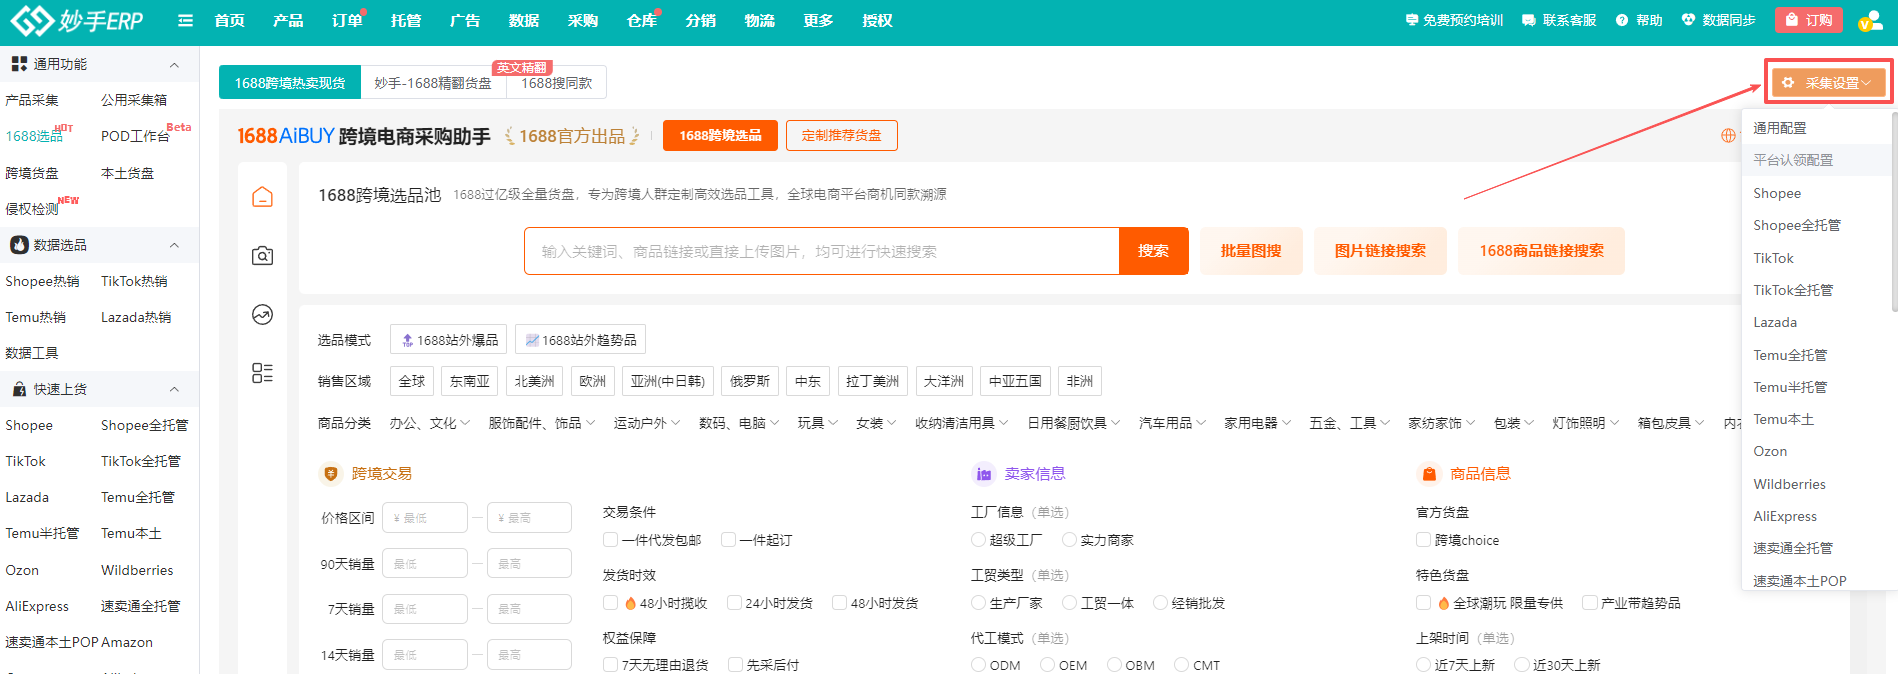Check 跨境choice checkbox
Image resolution: width=1898 pixels, height=674 pixels.
point(1423,540)
